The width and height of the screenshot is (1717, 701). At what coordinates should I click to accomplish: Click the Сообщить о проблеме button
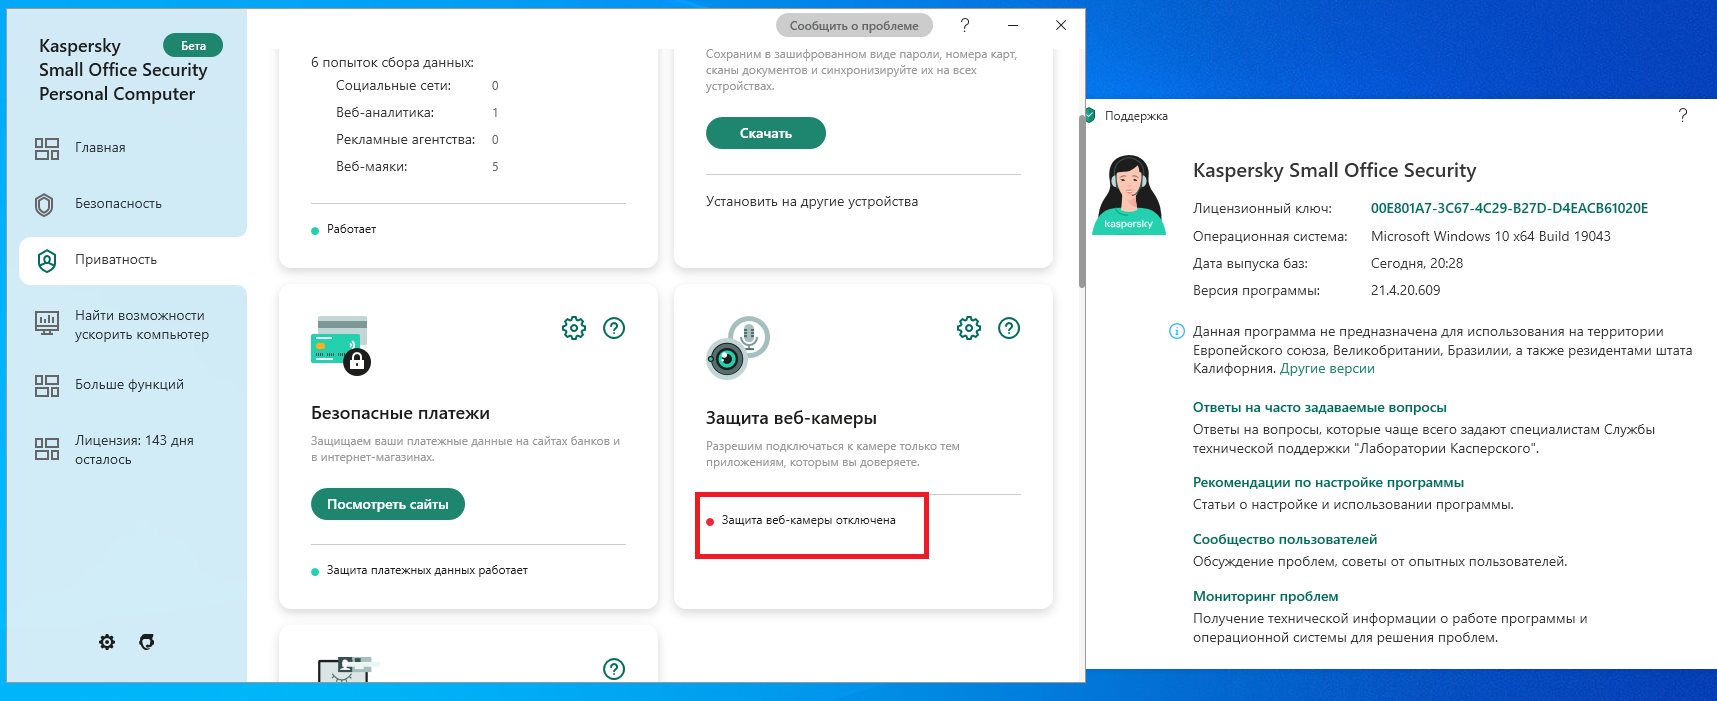tap(854, 26)
